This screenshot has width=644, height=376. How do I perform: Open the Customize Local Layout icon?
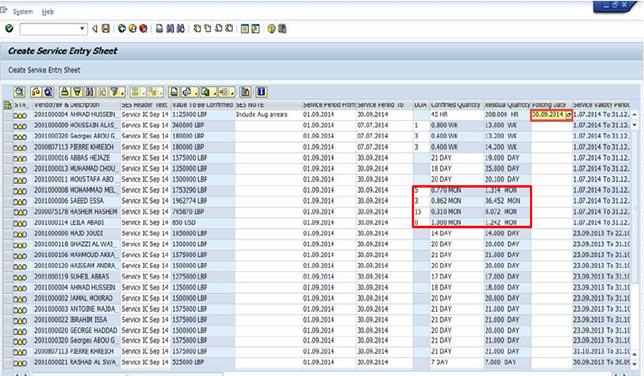coord(282,28)
